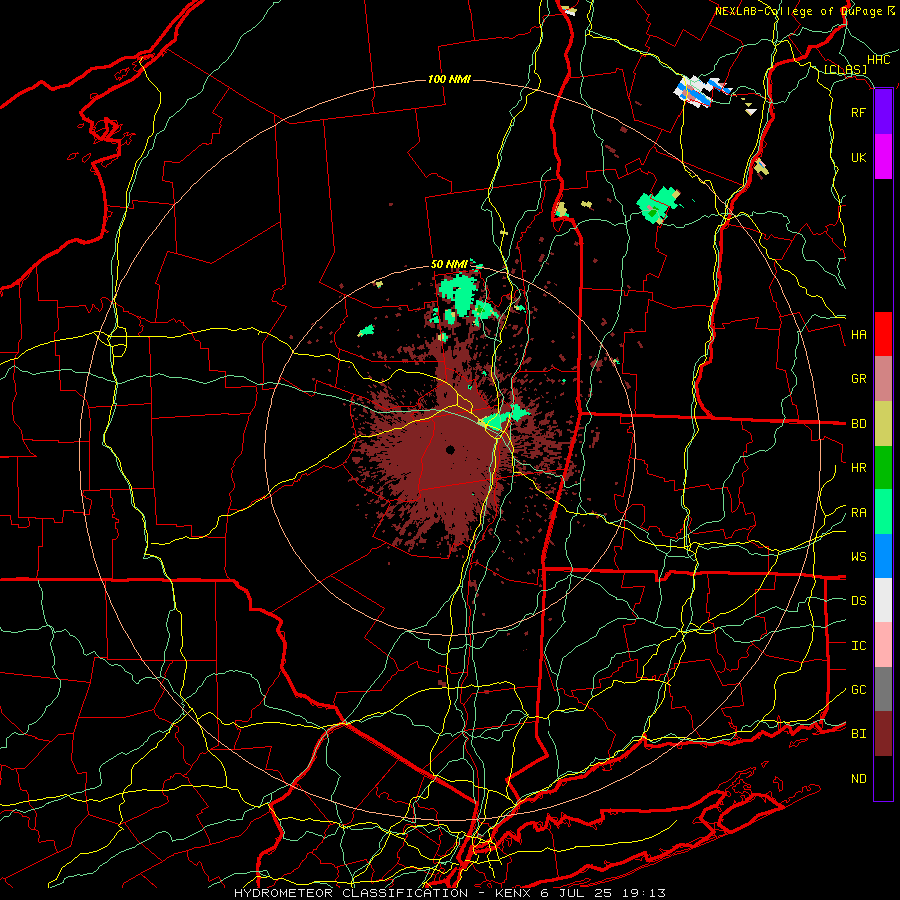This screenshot has height=900, width=900.
Task: Click the 50 NMI range ring label
Action: click(x=449, y=264)
